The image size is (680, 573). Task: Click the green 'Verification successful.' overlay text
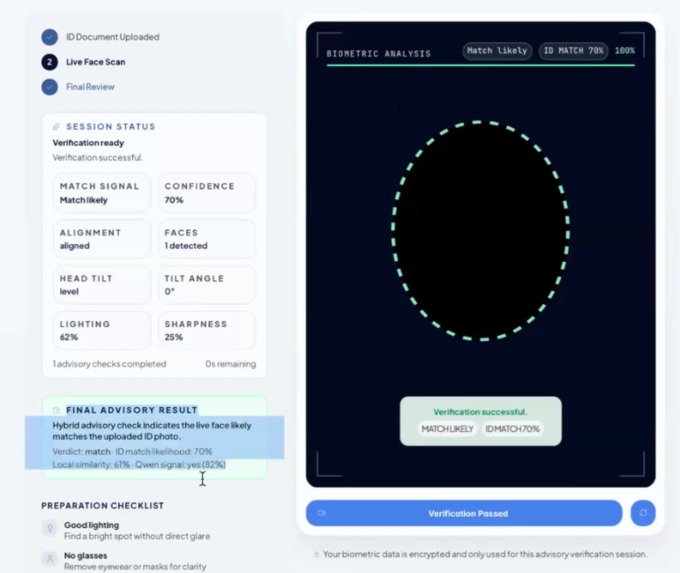[x=480, y=412]
